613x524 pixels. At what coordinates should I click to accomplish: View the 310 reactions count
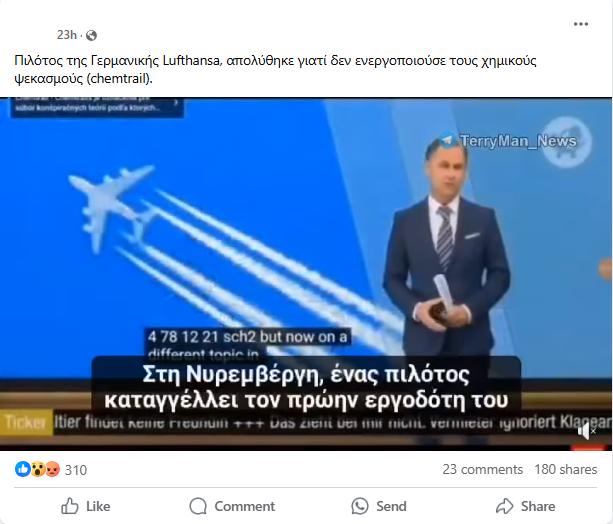[x=76, y=470]
